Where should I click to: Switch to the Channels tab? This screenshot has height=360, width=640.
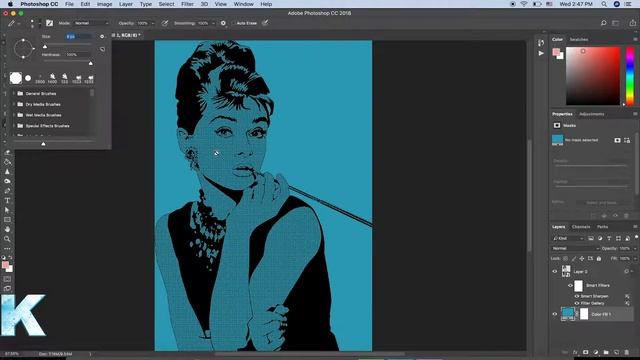click(581, 227)
